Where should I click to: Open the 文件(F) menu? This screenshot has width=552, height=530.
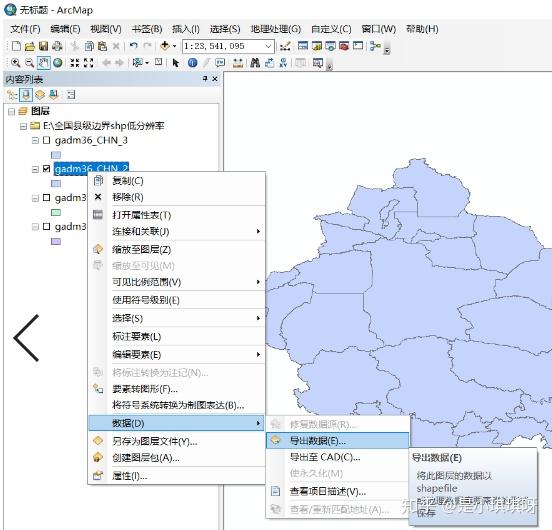pos(25,29)
